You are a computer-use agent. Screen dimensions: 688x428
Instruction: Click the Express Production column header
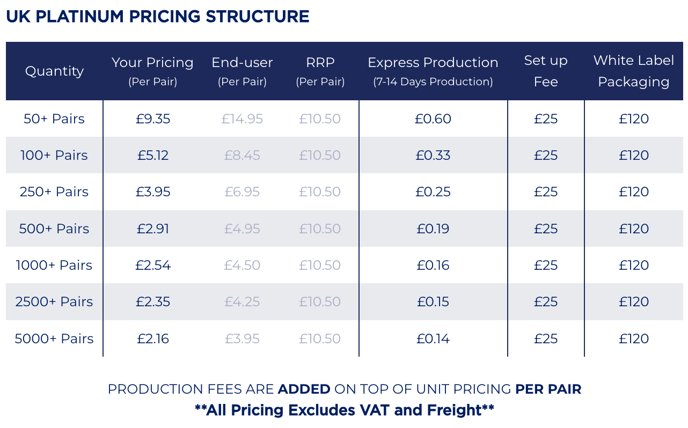(432, 71)
